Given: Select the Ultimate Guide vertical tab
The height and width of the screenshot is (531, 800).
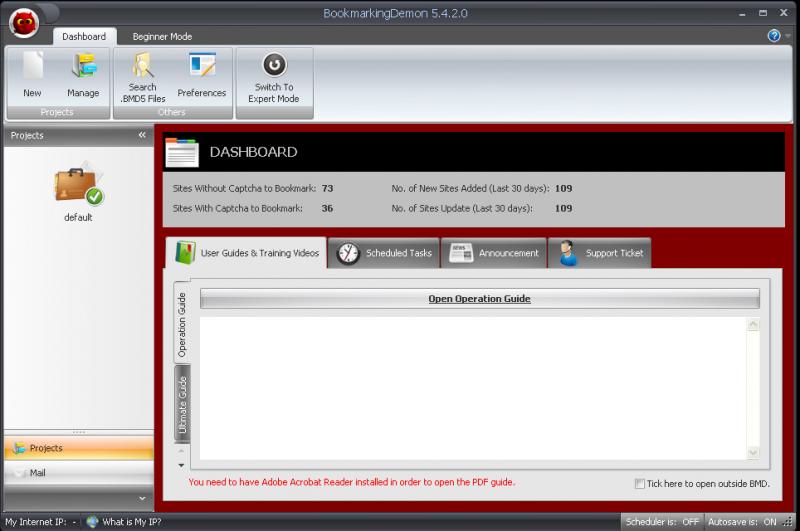Looking at the screenshot, I should [x=182, y=404].
